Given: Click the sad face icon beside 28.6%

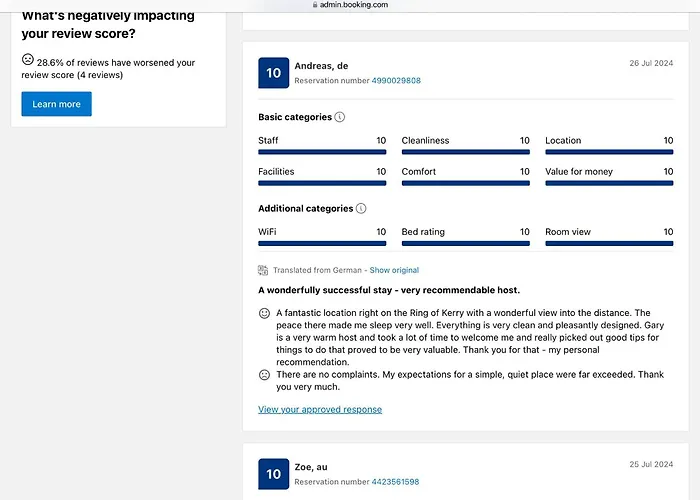Looking at the screenshot, I should click(x=27, y=60).
